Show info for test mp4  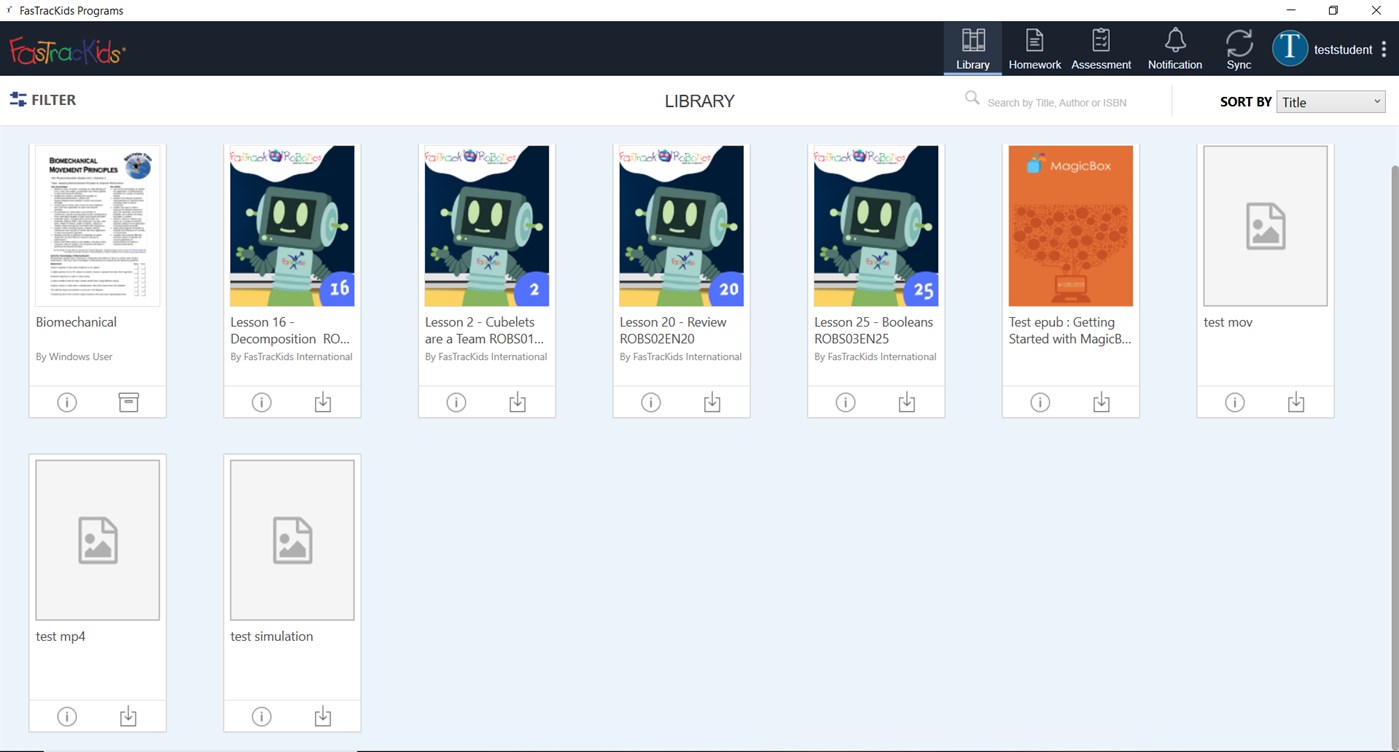point(67,716)
